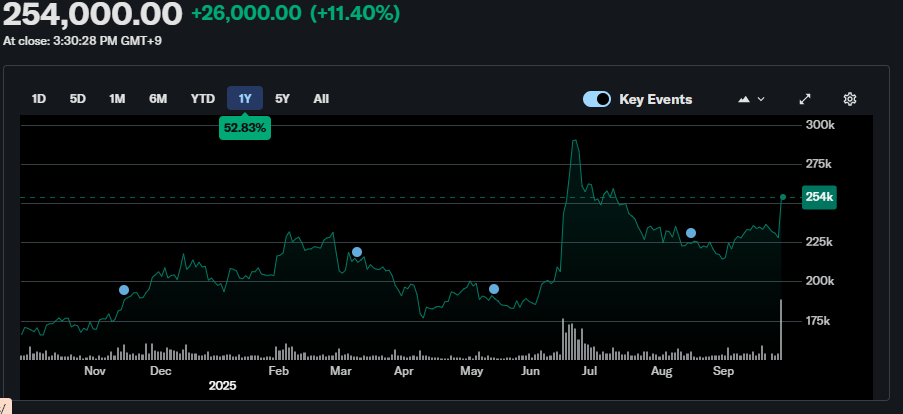The height and width of the screenshot is (414, 903).
Task: Select the 1Y time range
Action: [245, 98]
